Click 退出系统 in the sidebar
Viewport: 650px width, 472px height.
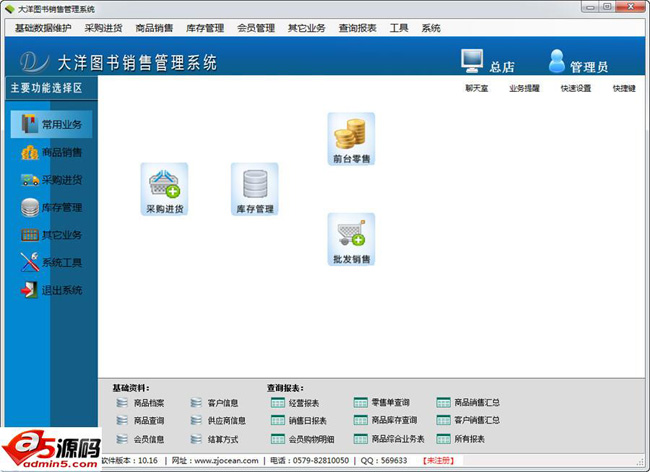pos(51,290)
